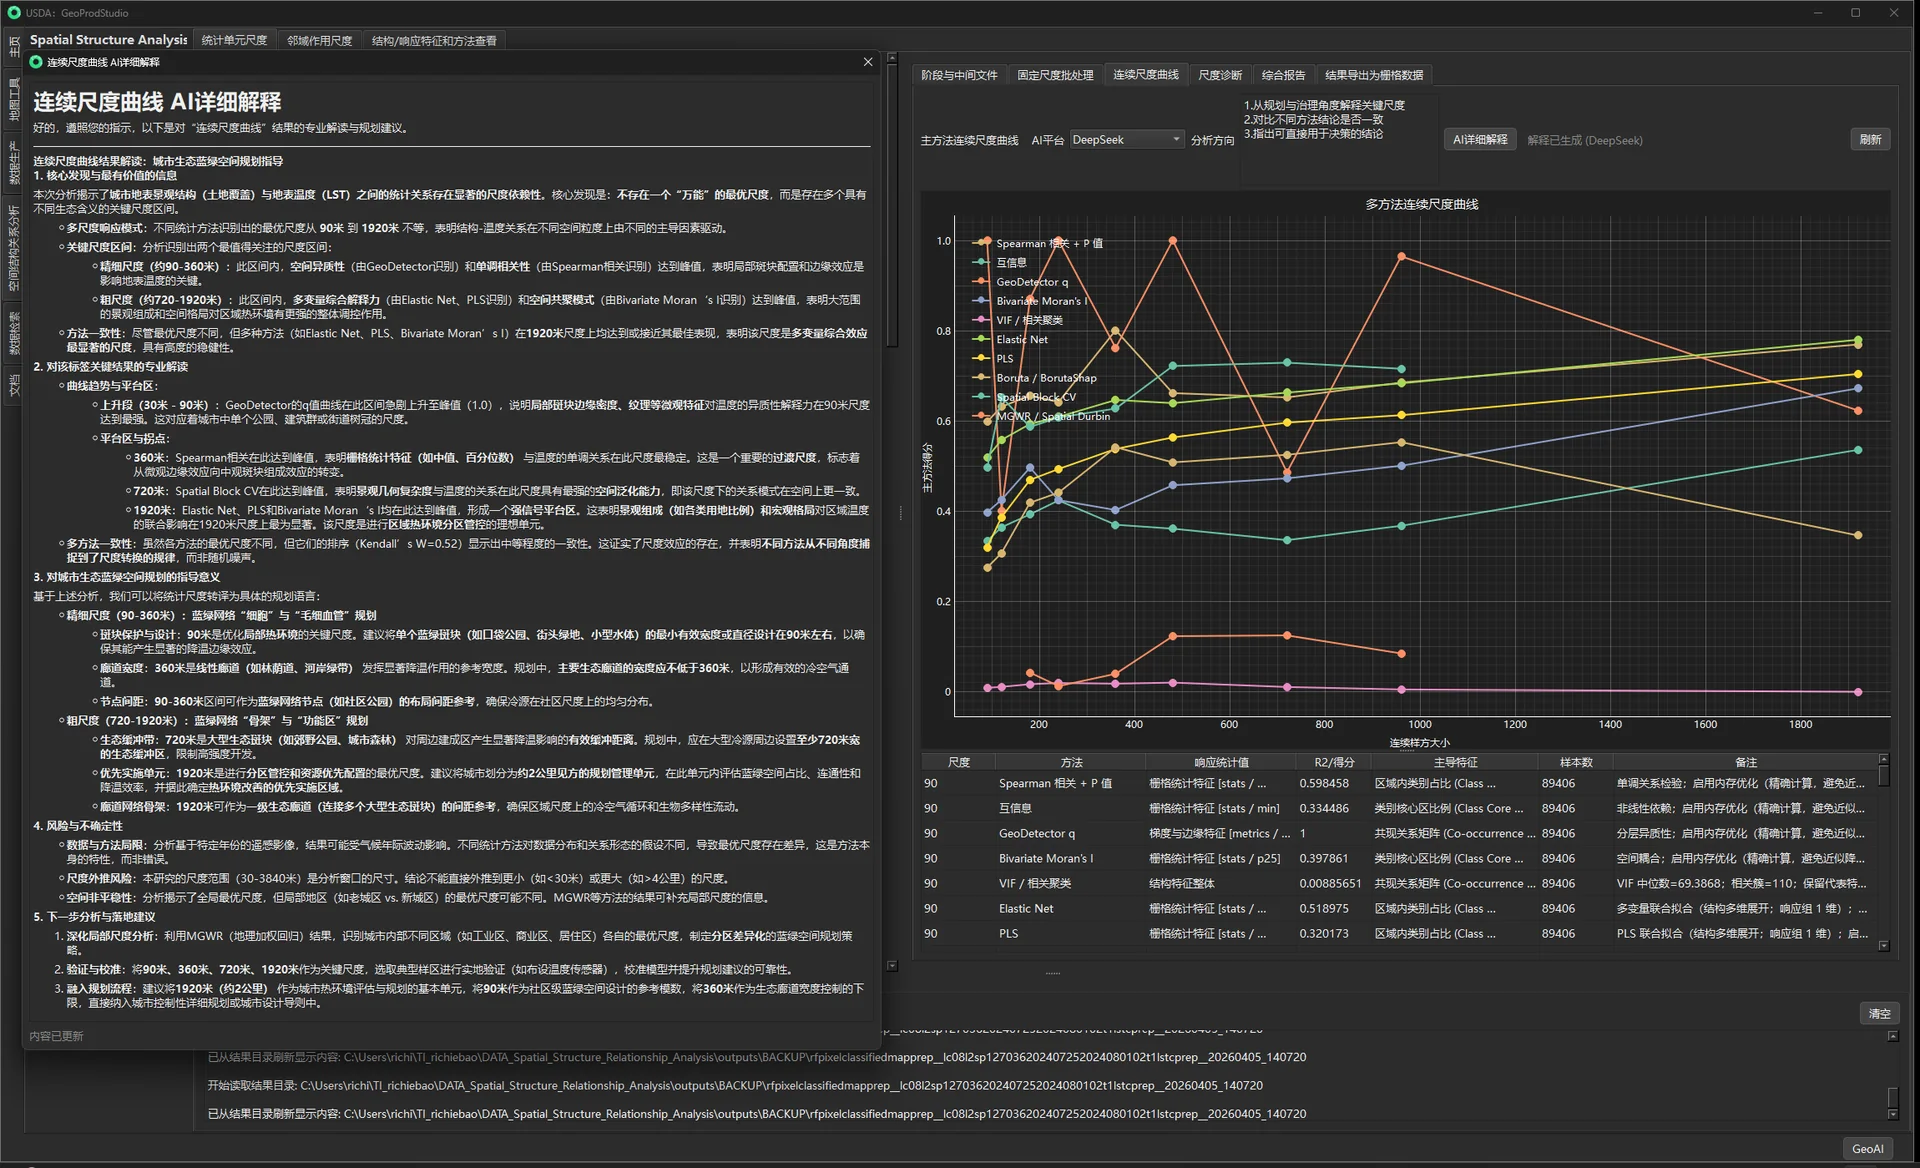Open the 文档 vertical side tab
The width and height of the screenshot is (1920, 1168).
point(14,385)
